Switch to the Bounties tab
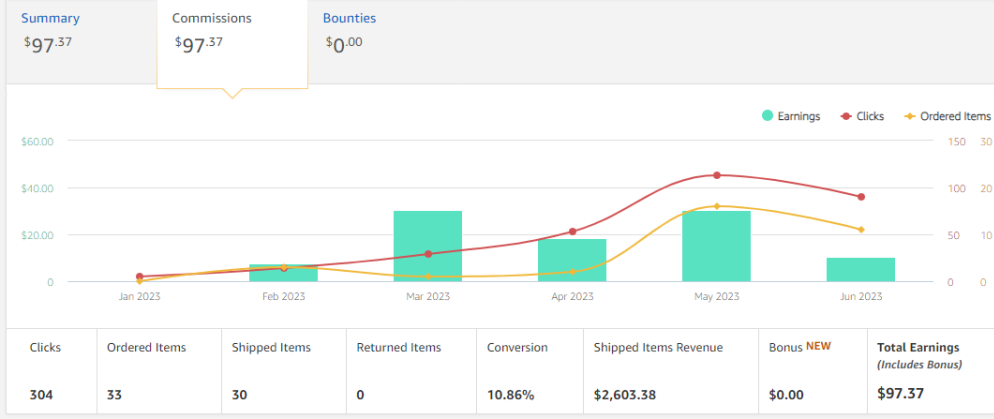Viewport: 994px width, 419px height. [x=349, y=19]
